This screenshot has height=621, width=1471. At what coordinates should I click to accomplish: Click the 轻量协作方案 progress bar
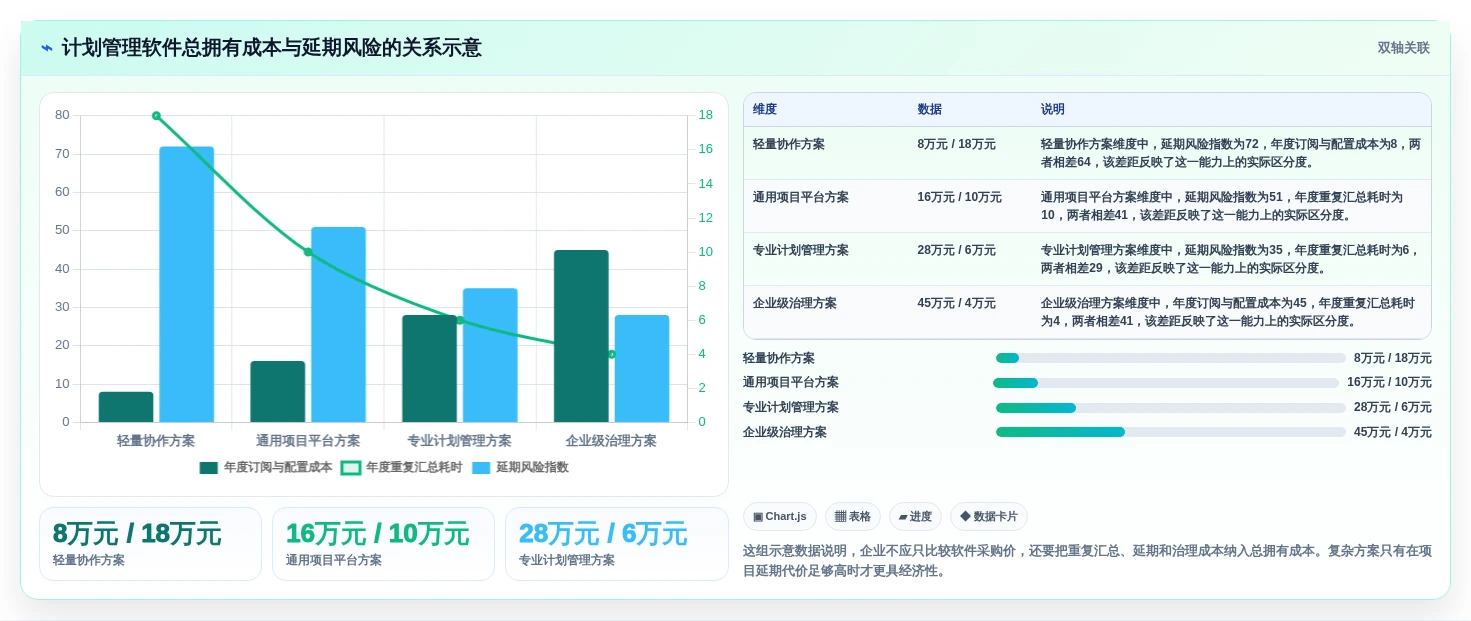click(1171, 358)
